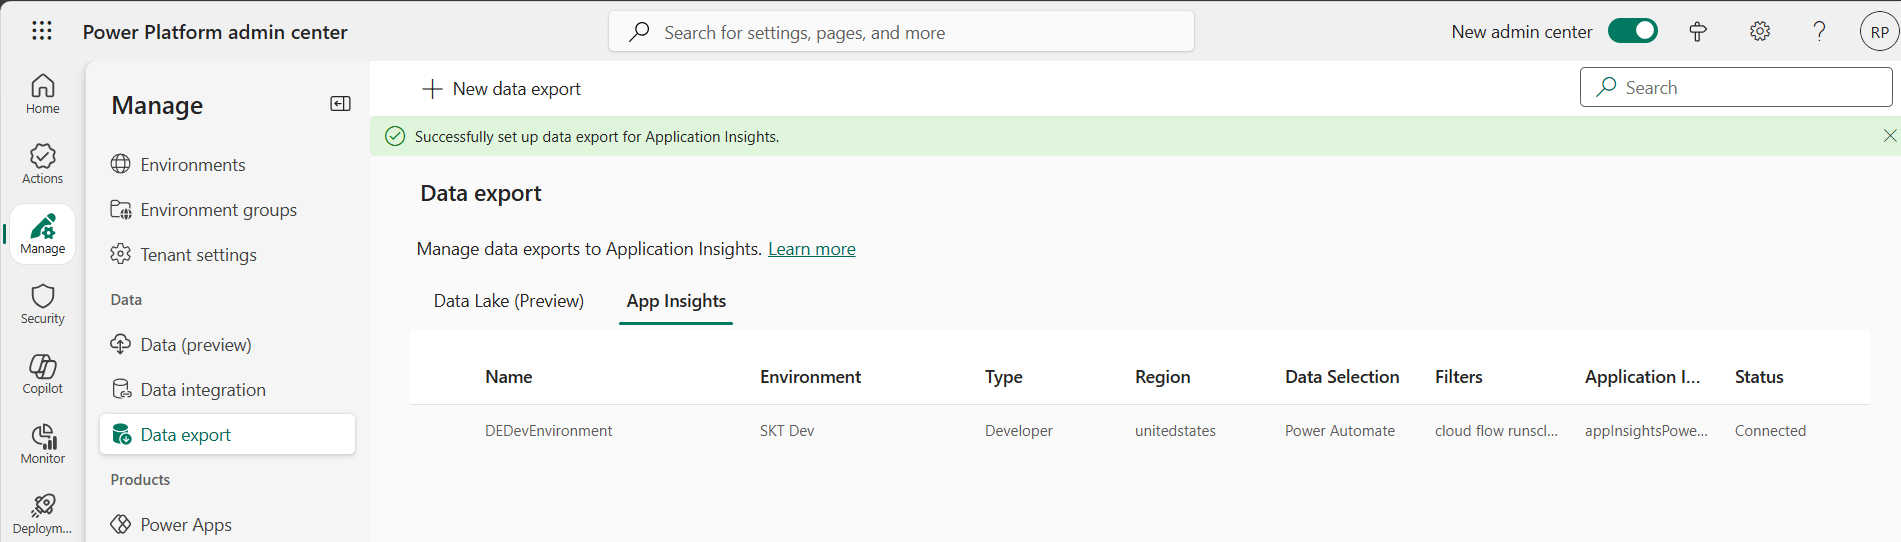The height and width of the screenshot is (542, 1901).
Task: Click the Power Apps icon
Action: pos(121,524)
